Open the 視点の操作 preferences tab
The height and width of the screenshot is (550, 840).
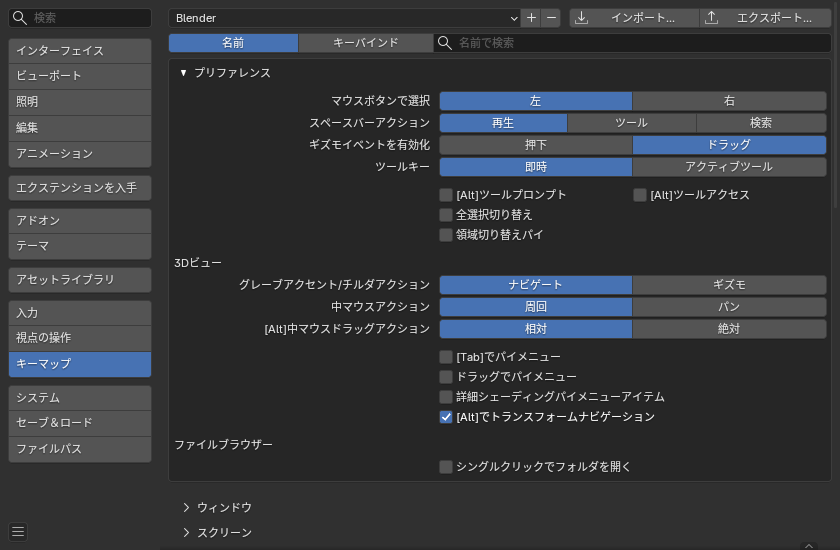click(x=80, y=338)
